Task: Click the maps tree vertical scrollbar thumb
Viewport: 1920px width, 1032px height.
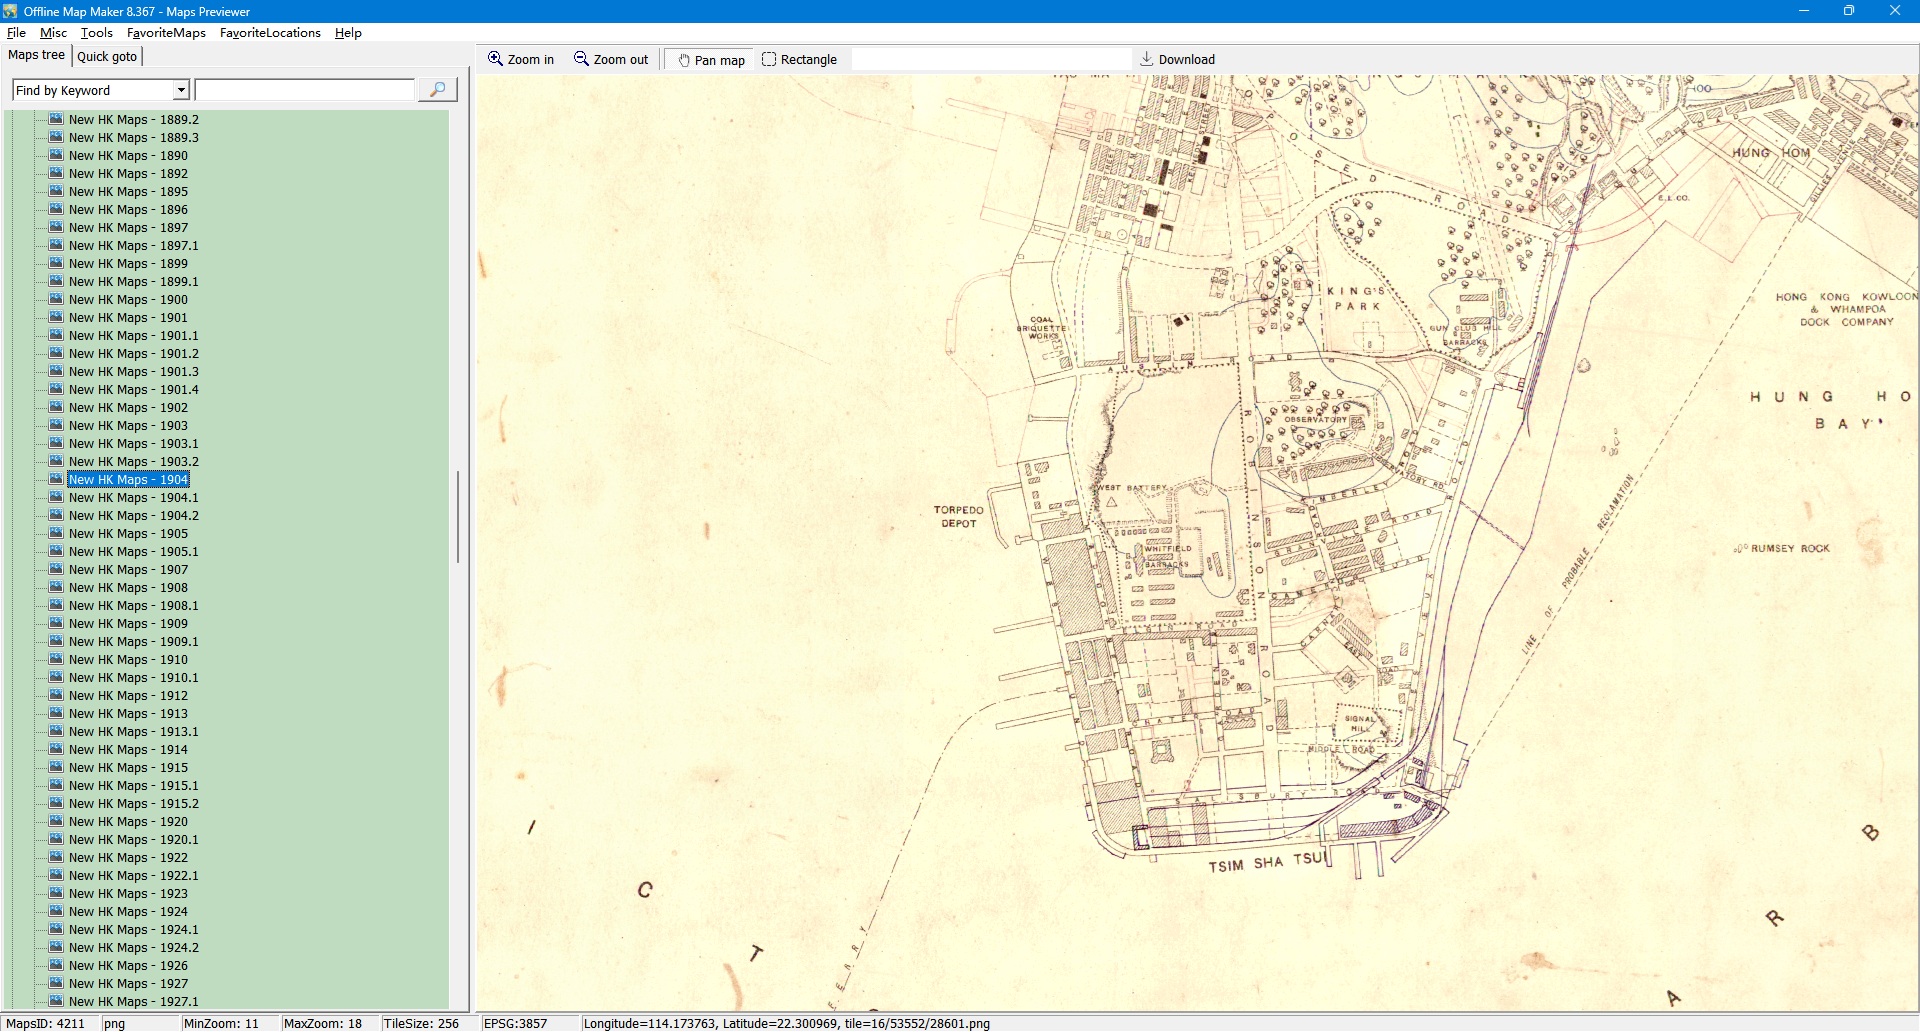Action: (x=458, y=517)
